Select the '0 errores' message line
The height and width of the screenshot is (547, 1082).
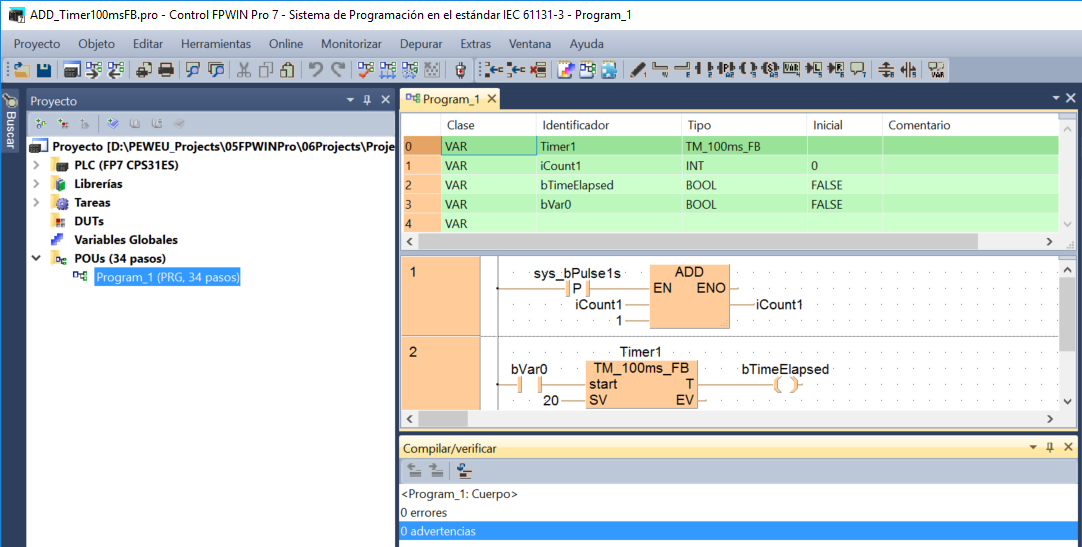coord(424,513)
